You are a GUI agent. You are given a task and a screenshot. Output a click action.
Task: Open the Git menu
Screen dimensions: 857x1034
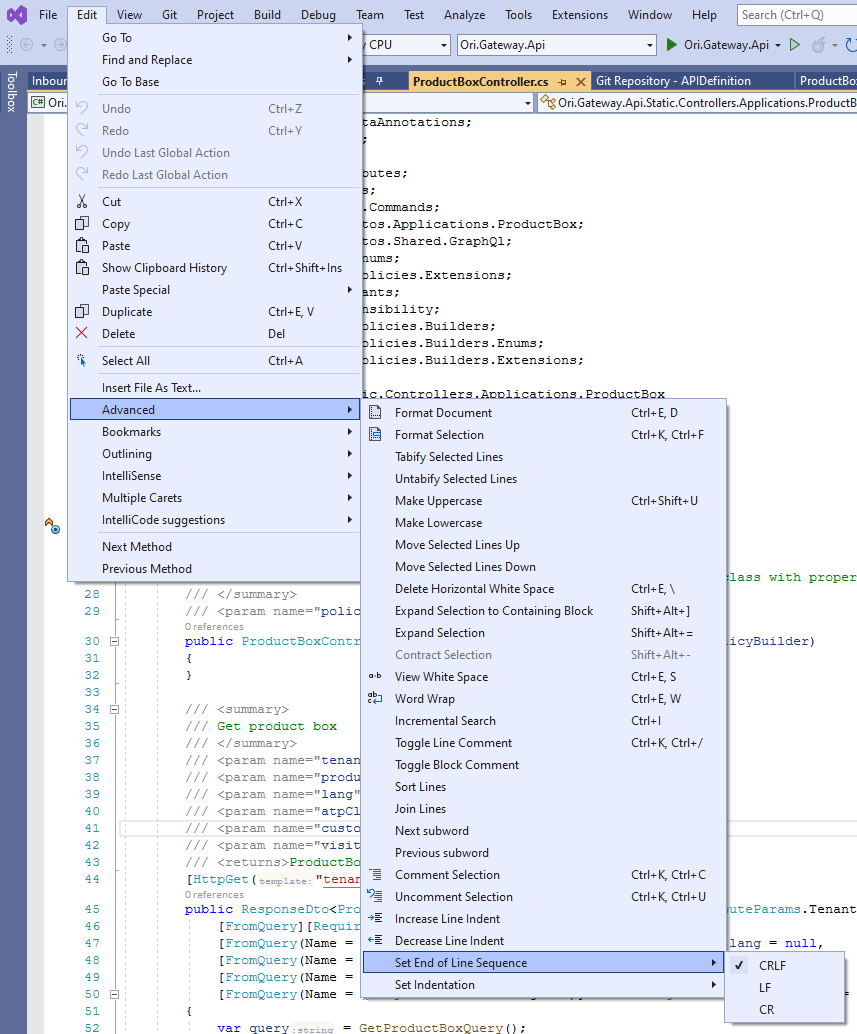pyautogui.click(x=169, y=14)
